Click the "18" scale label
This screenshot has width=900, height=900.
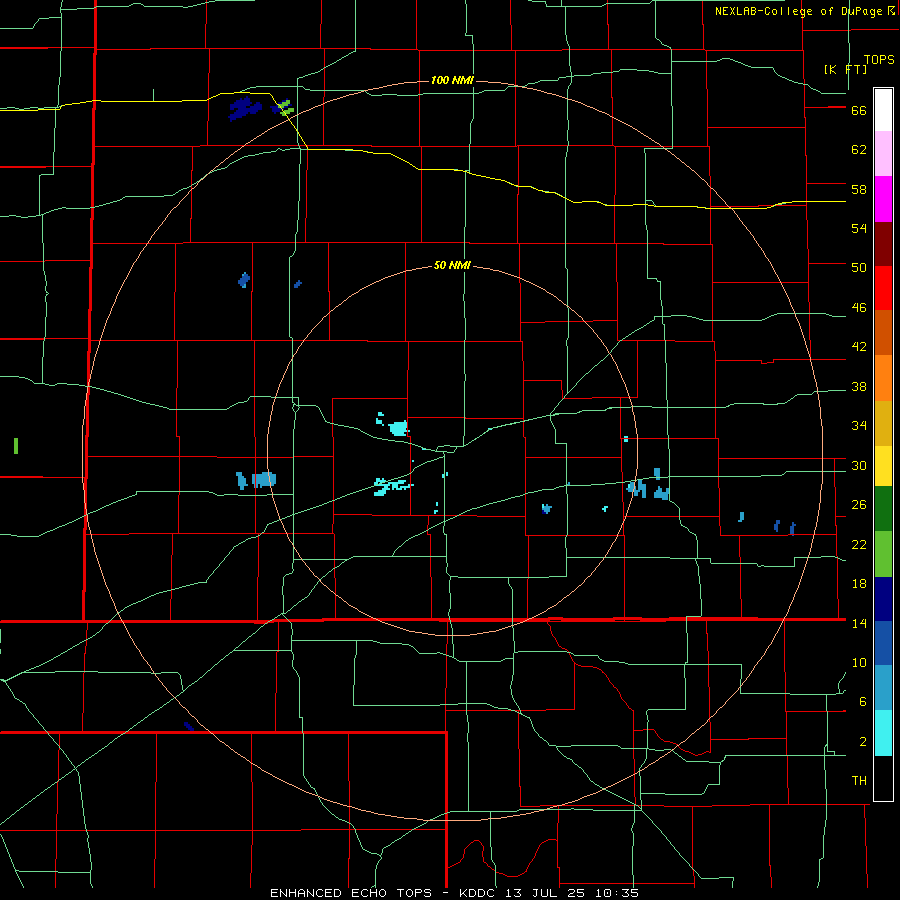(x=859, y=584)
